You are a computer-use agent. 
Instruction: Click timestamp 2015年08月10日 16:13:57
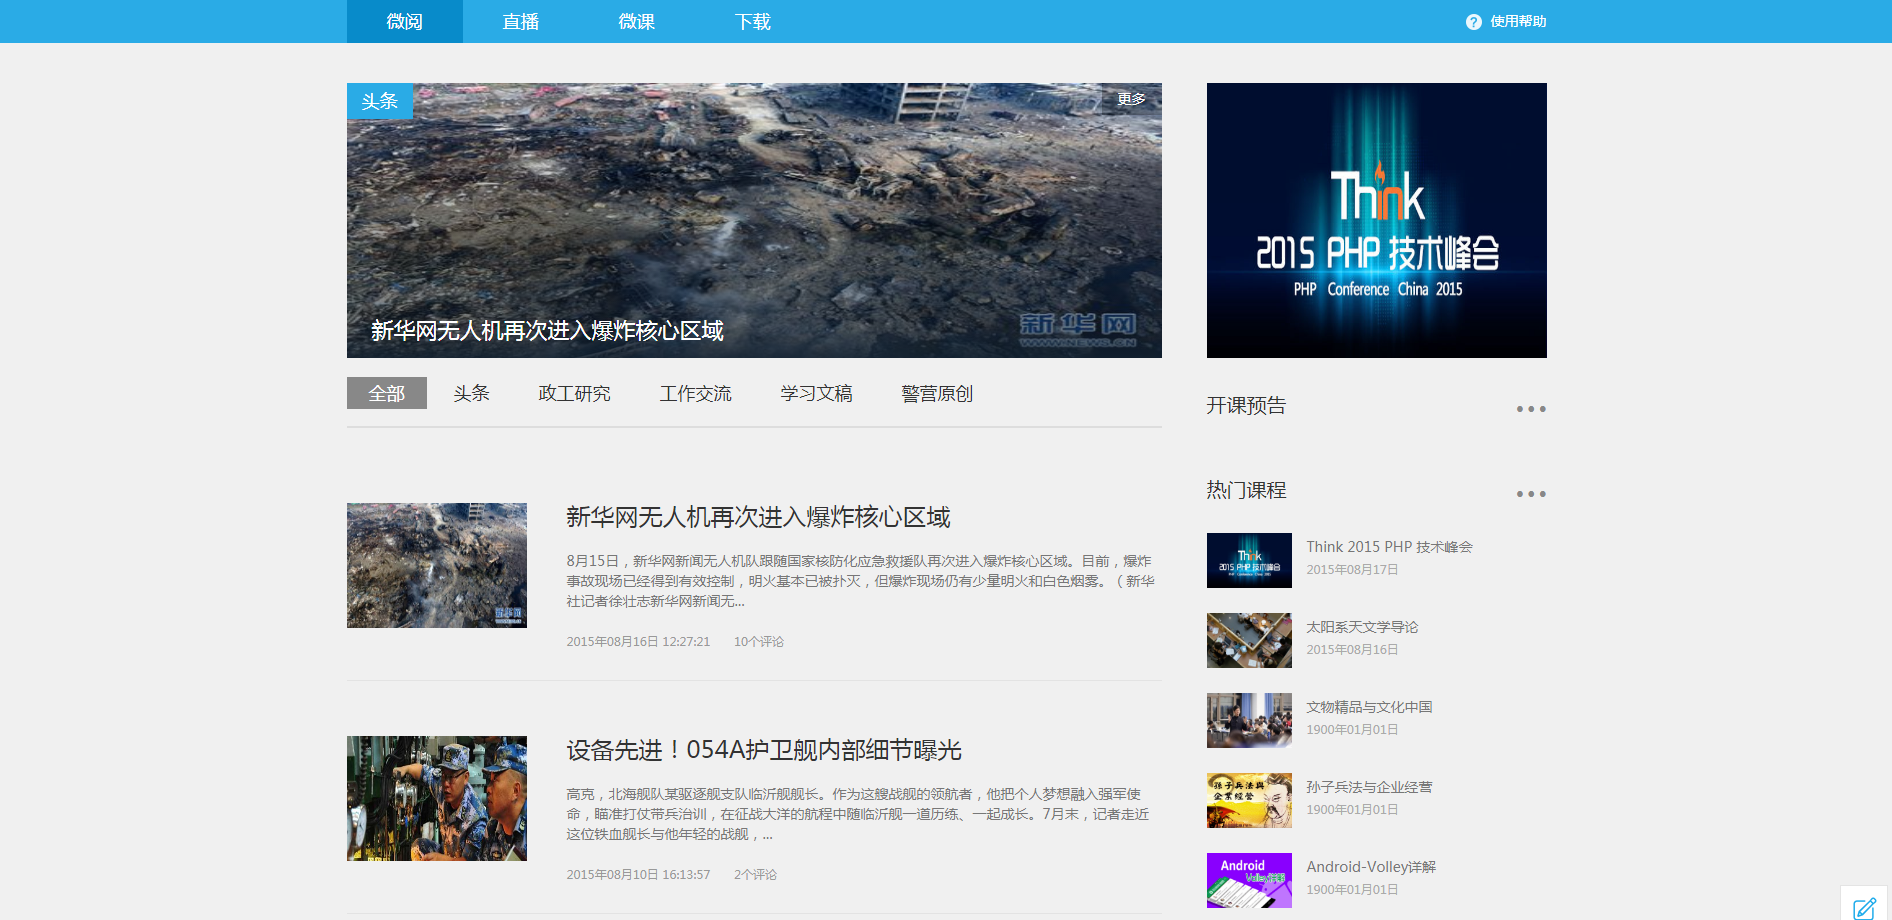pos(638,875)
